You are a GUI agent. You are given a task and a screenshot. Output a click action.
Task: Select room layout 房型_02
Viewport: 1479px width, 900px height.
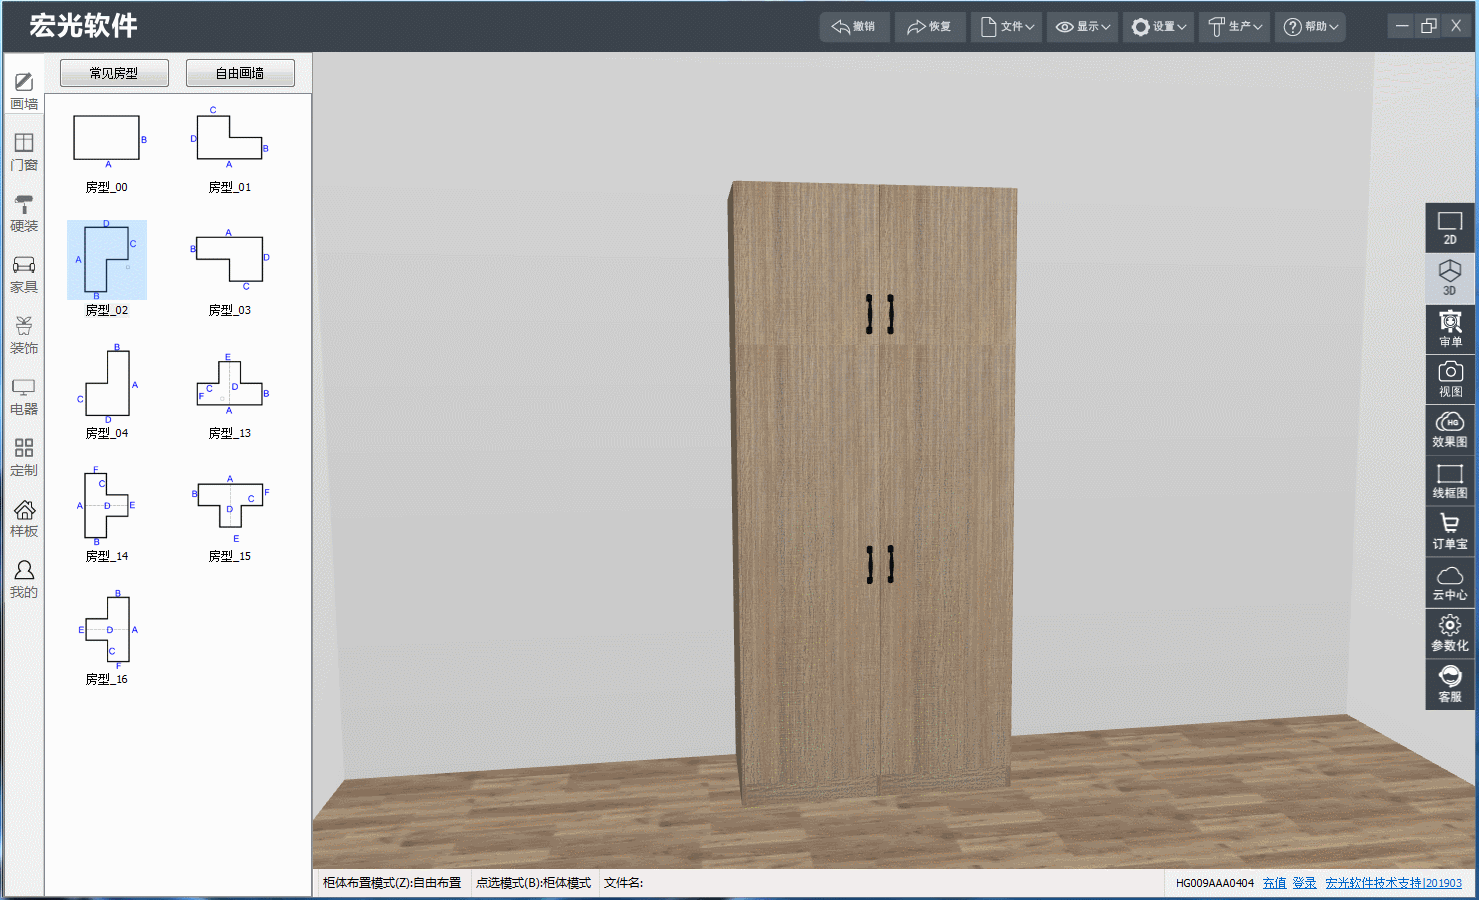pos(107,268)
